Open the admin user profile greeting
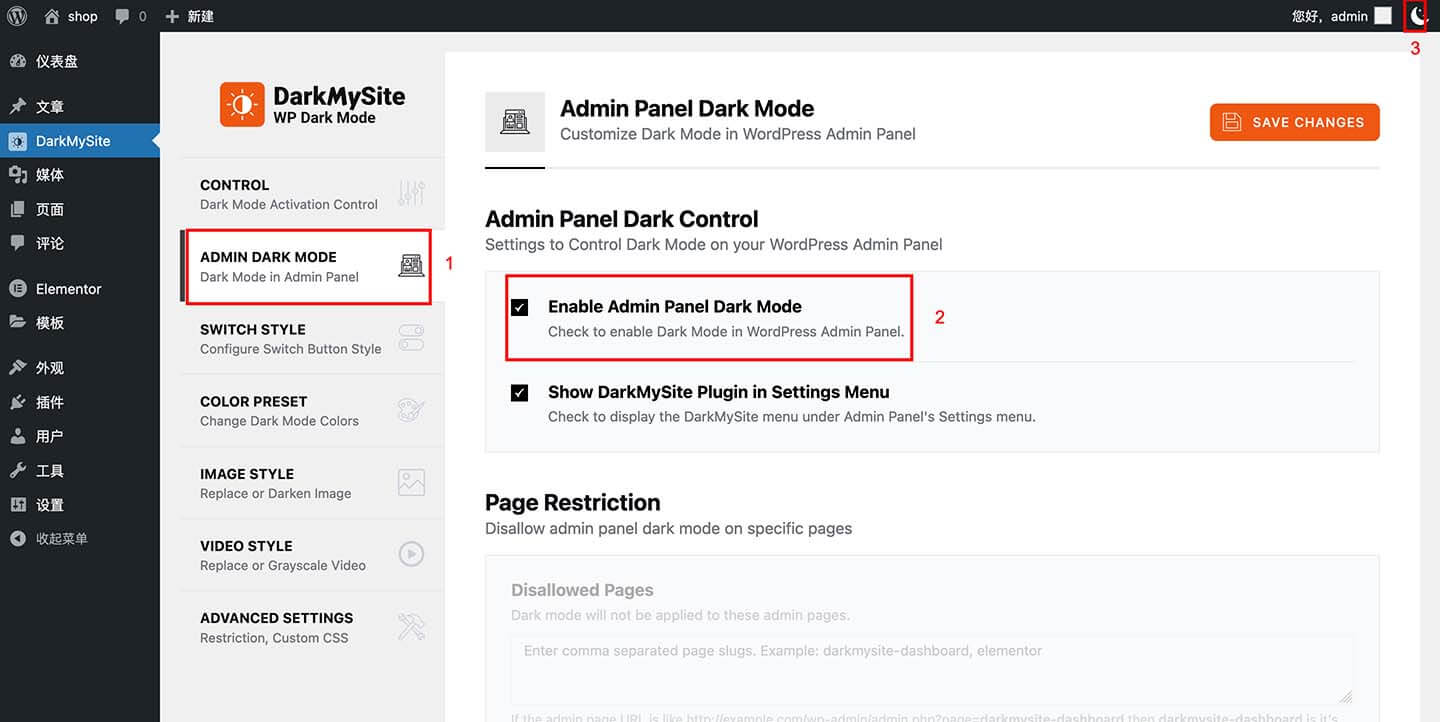1440x722 pixels. coord(1343,16)
